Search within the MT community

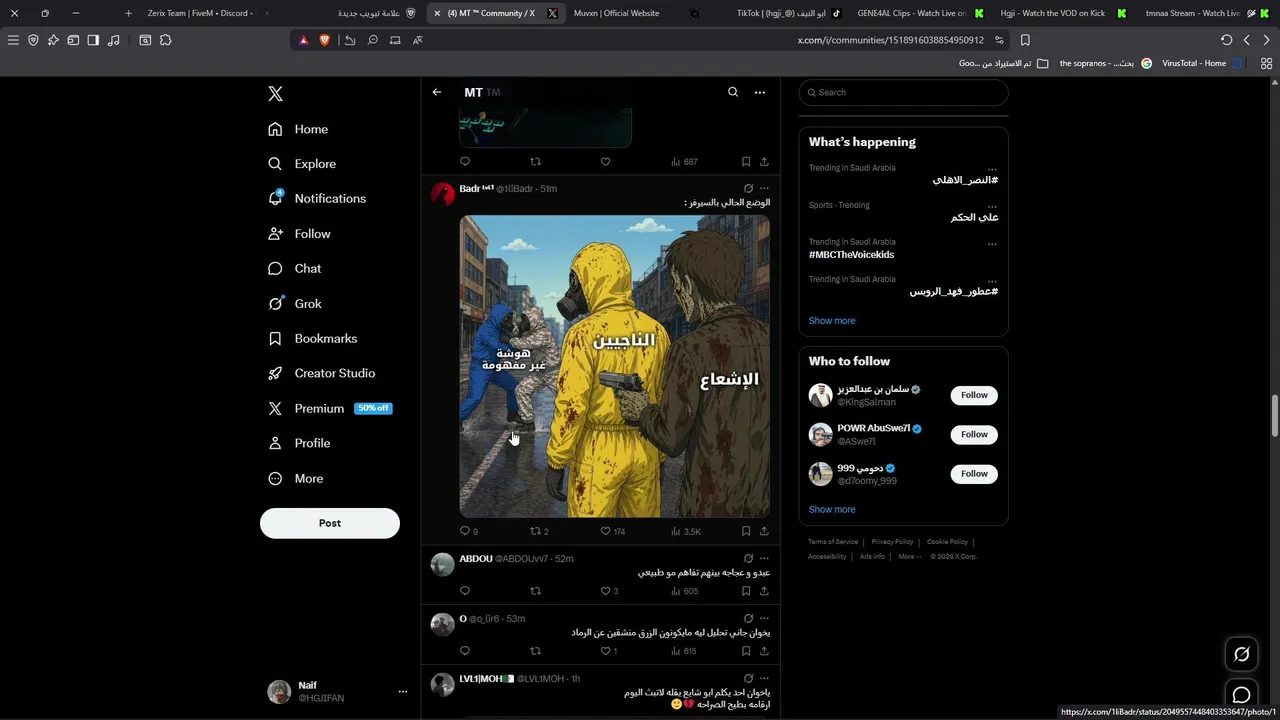733,92
